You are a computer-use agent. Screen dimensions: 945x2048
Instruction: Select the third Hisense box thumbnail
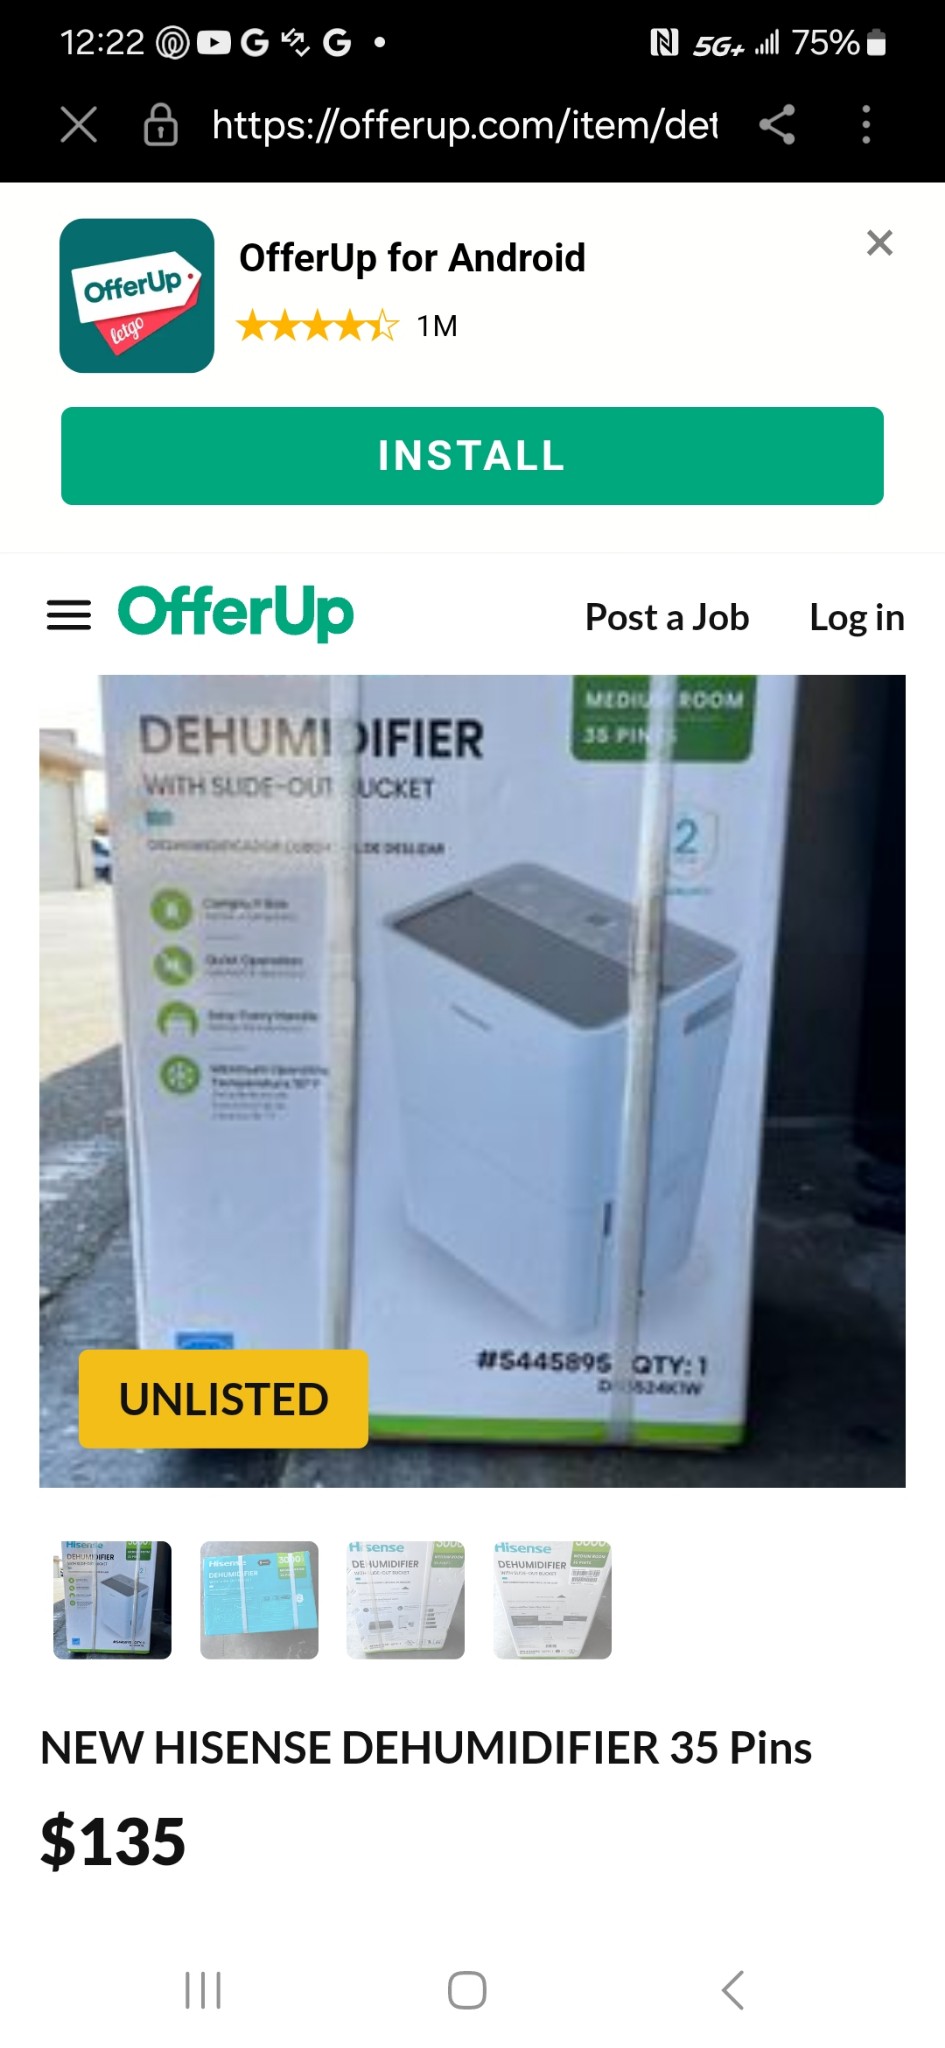(x=406, y=1600)
